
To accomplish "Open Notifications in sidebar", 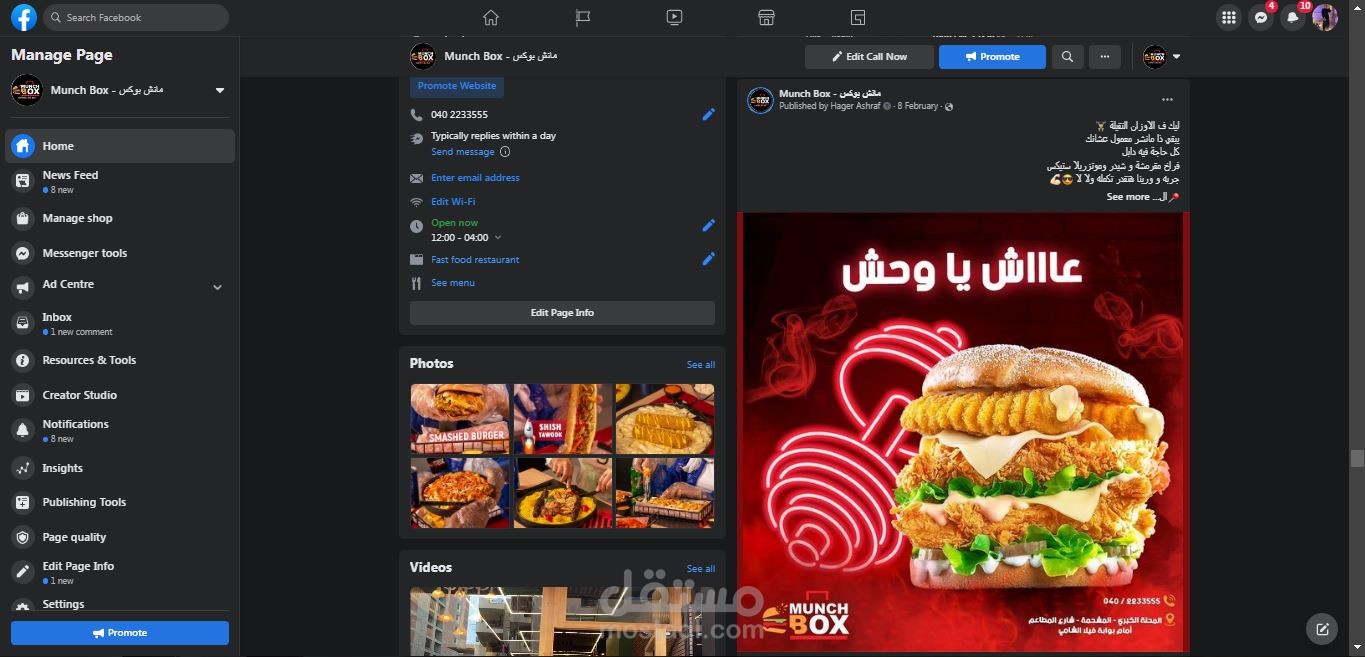I will coord(120,430).
